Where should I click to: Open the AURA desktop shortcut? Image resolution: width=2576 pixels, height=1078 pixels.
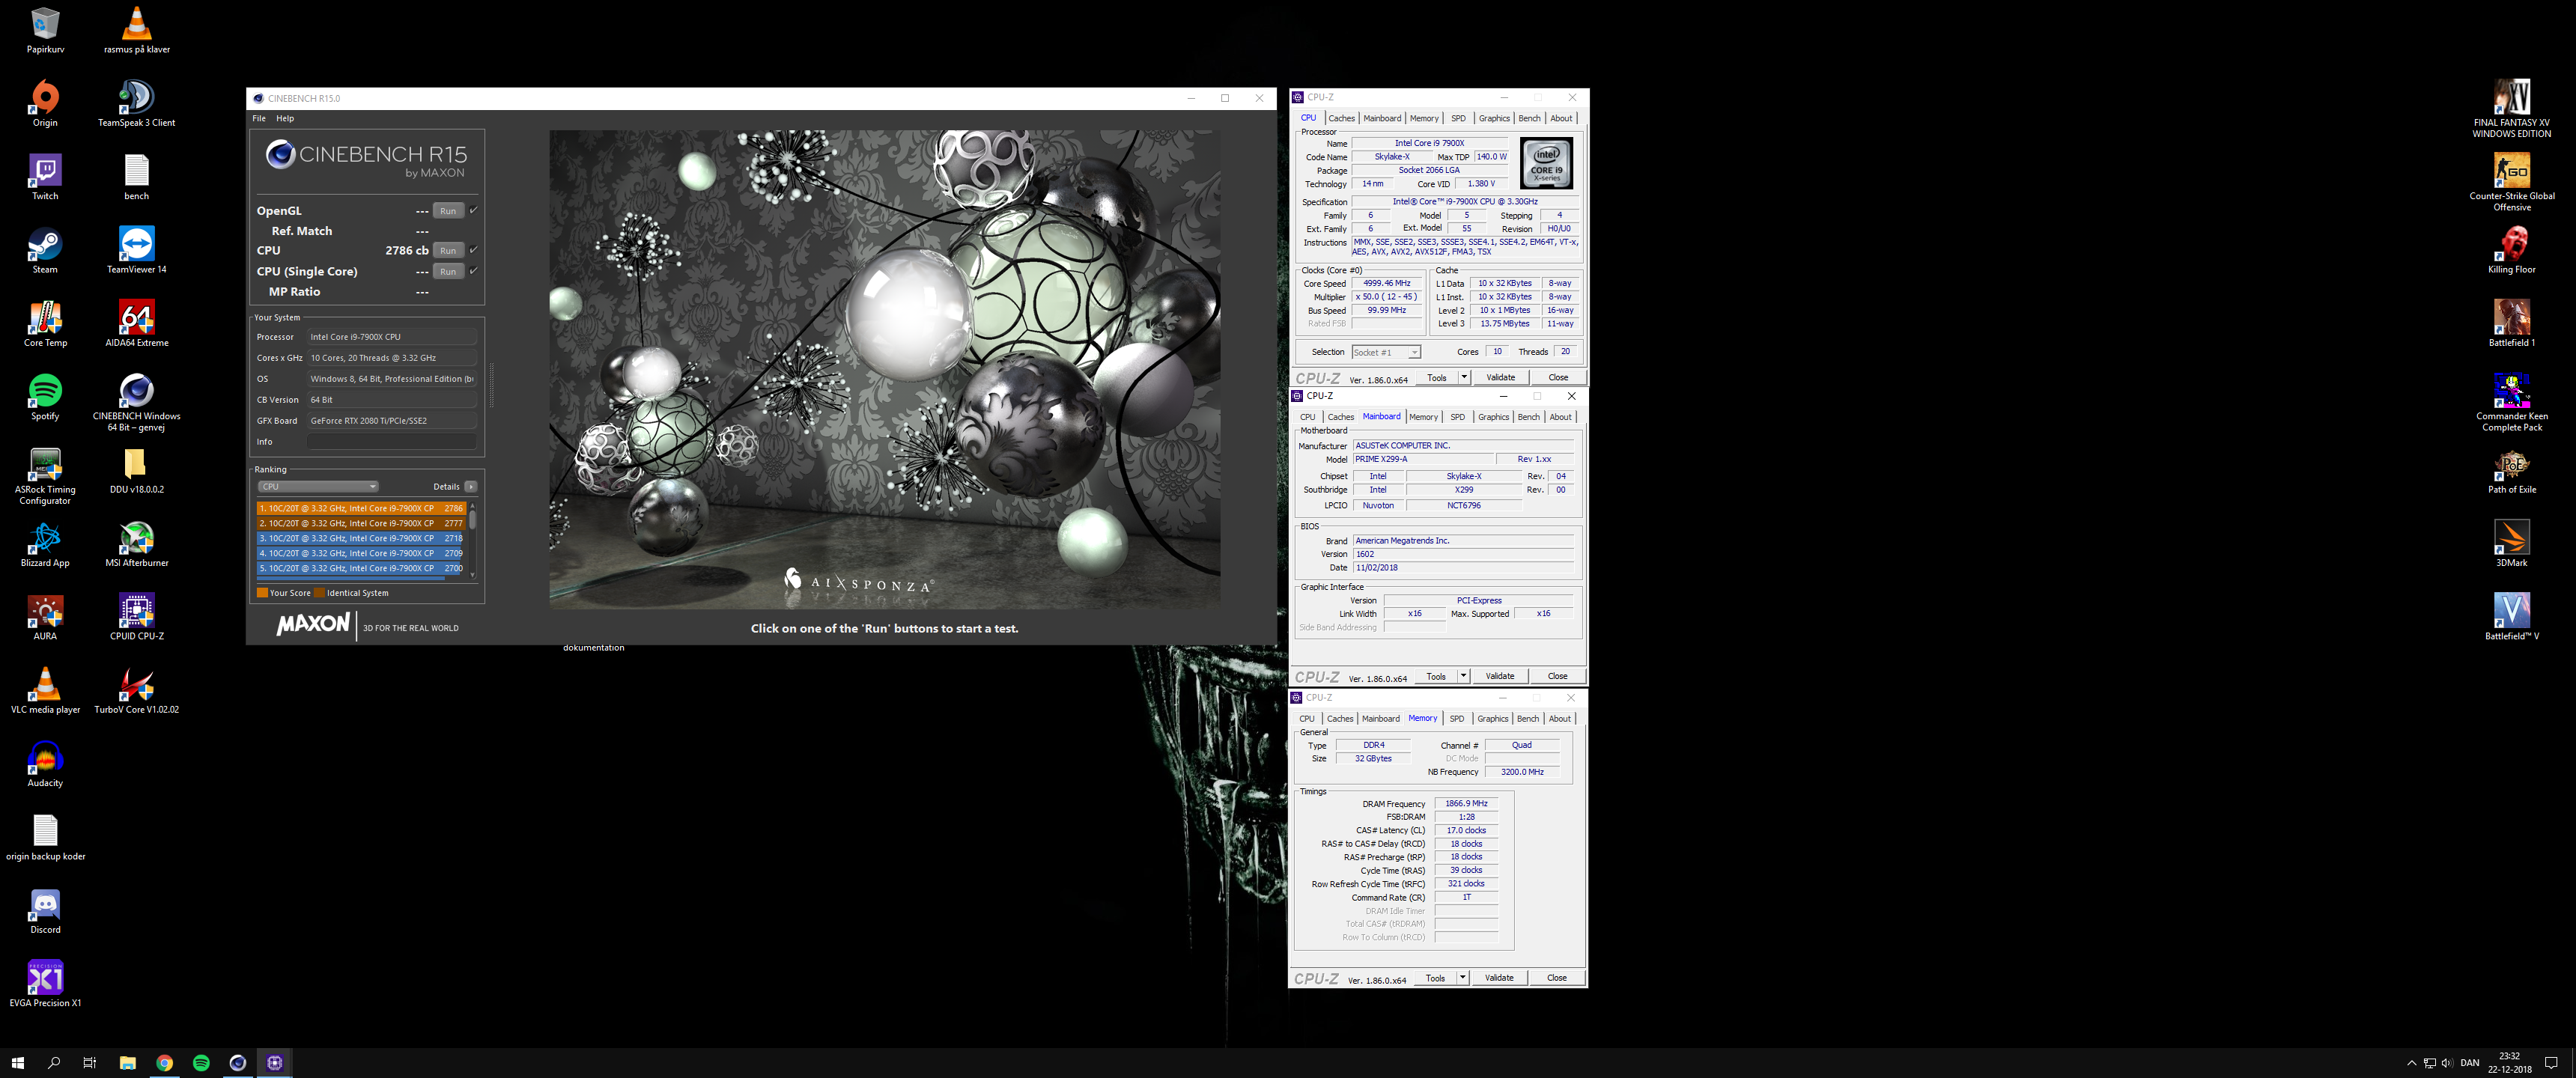tap(45, 617)
